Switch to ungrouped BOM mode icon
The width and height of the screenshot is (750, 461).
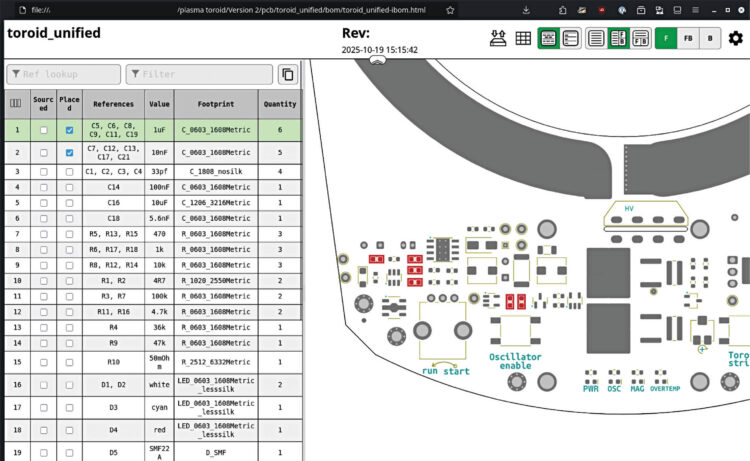coord(570,39)
